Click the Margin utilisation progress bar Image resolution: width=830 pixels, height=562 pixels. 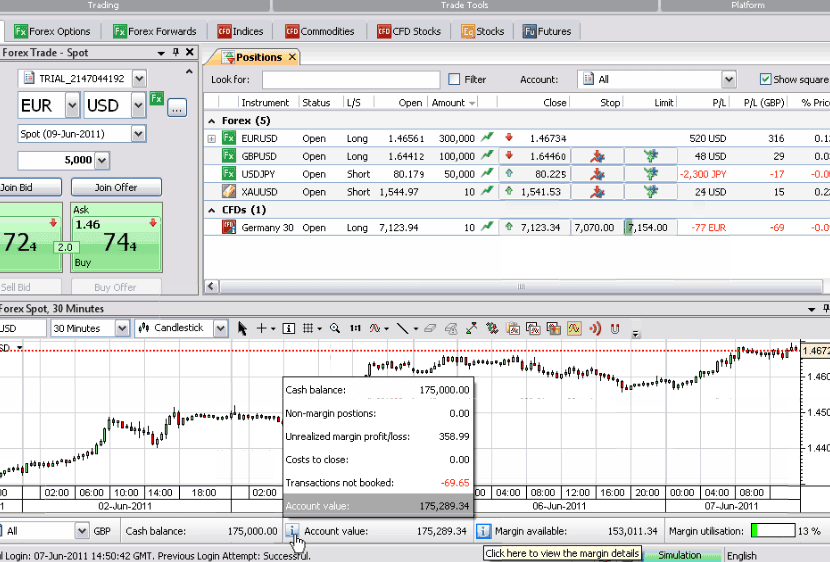[x=773, y=531]
